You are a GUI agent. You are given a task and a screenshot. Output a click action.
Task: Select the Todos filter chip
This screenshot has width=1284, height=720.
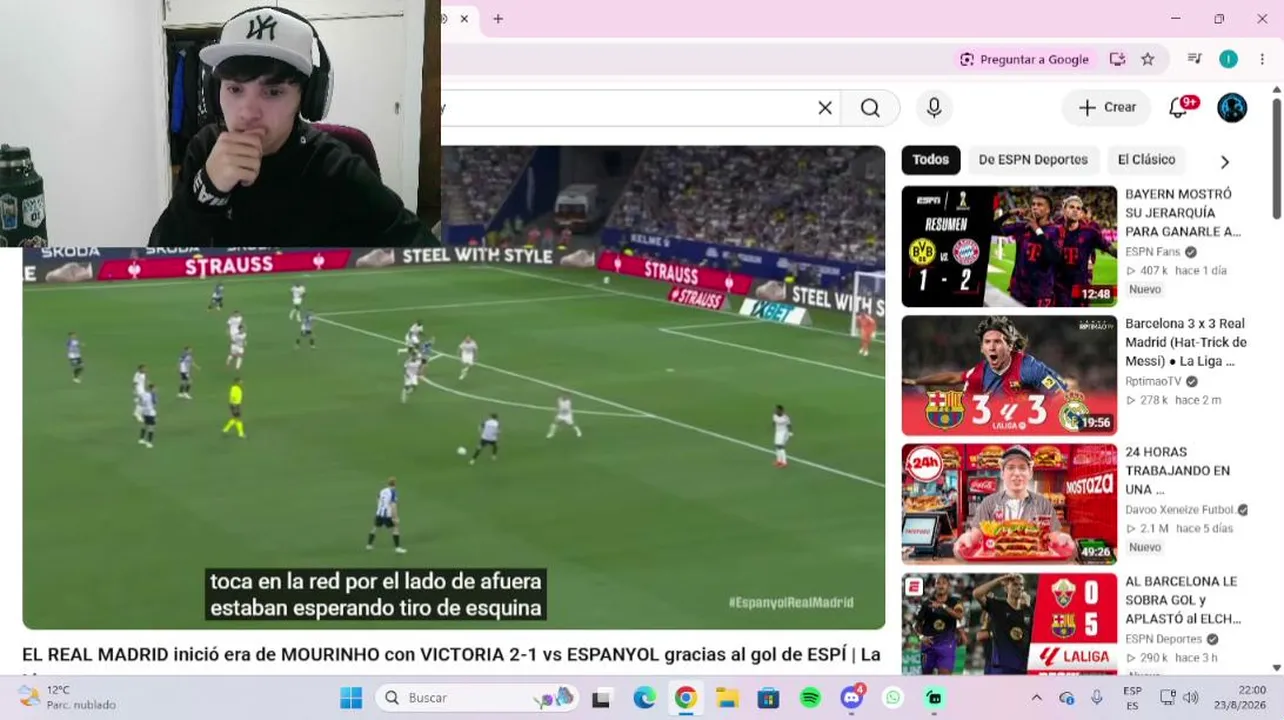tap(930, 160)
